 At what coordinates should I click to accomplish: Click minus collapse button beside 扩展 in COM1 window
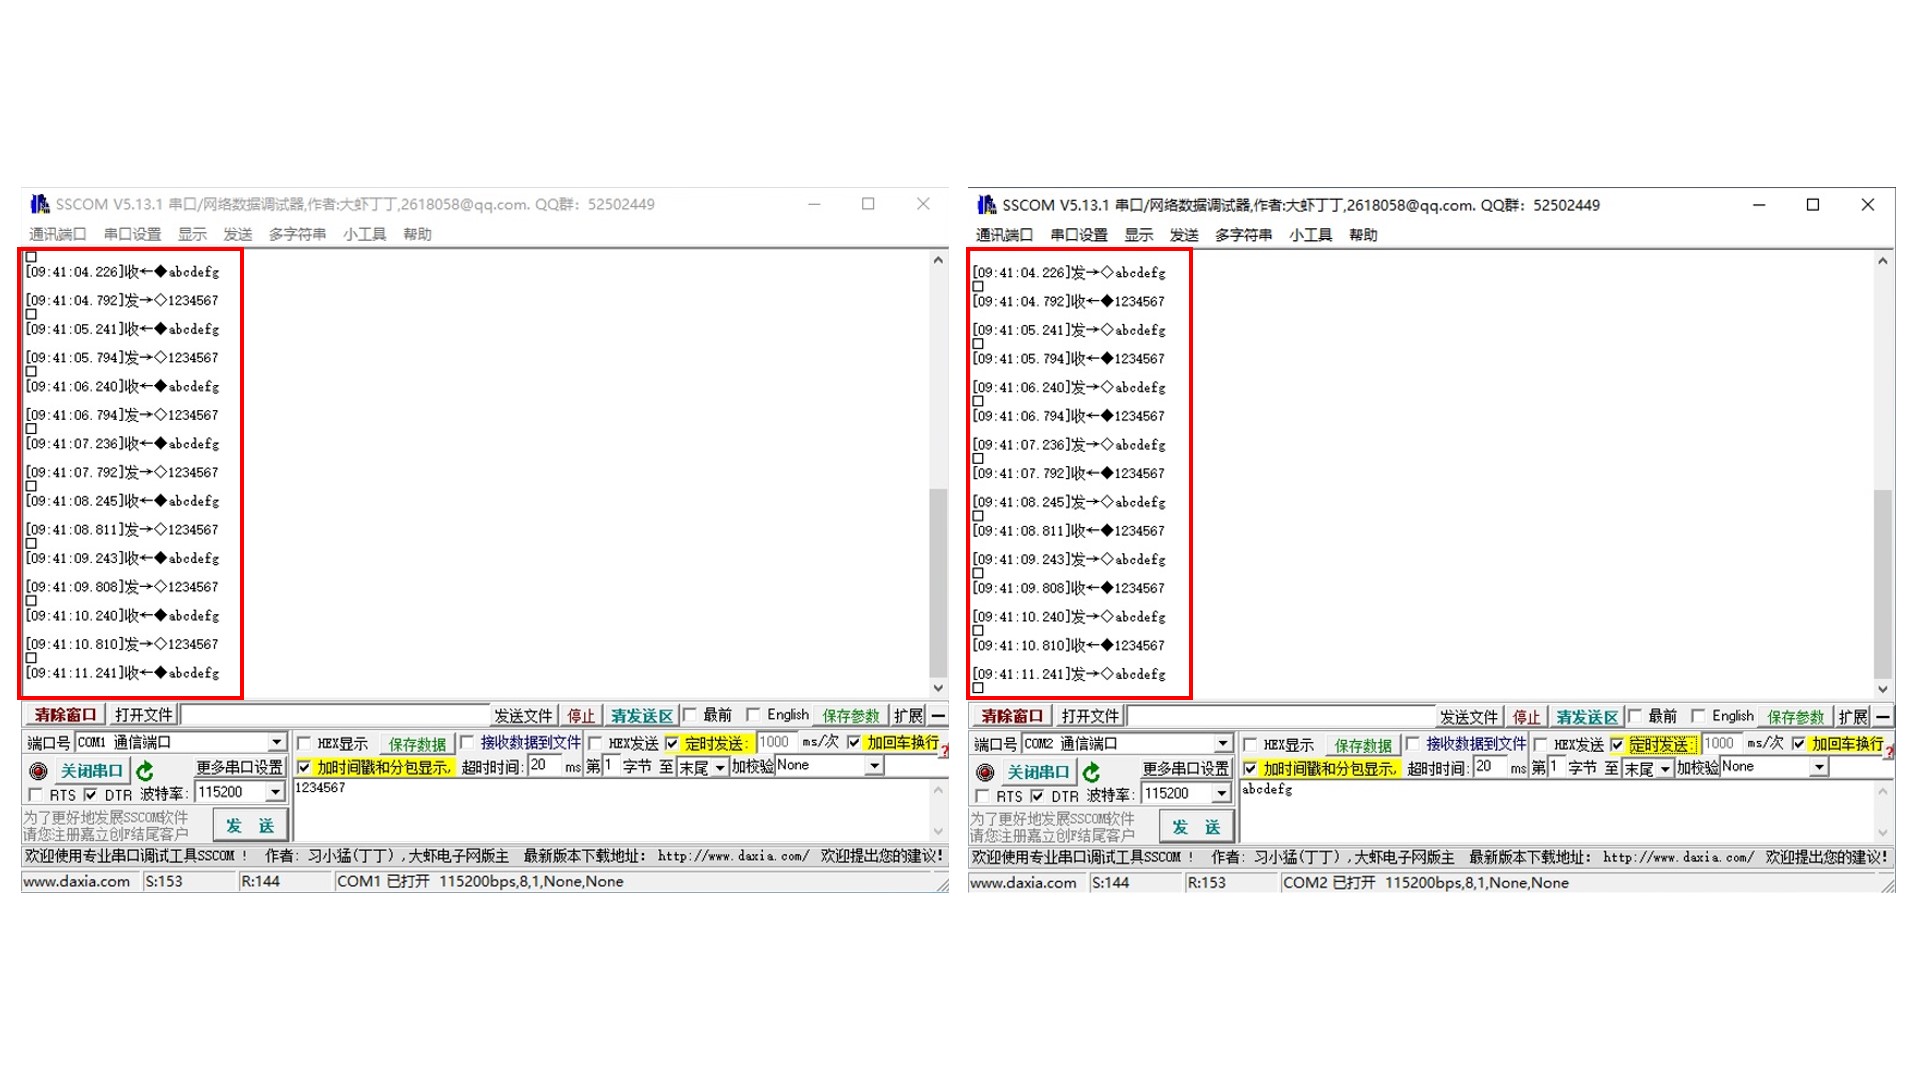click(x=938, y=715)
